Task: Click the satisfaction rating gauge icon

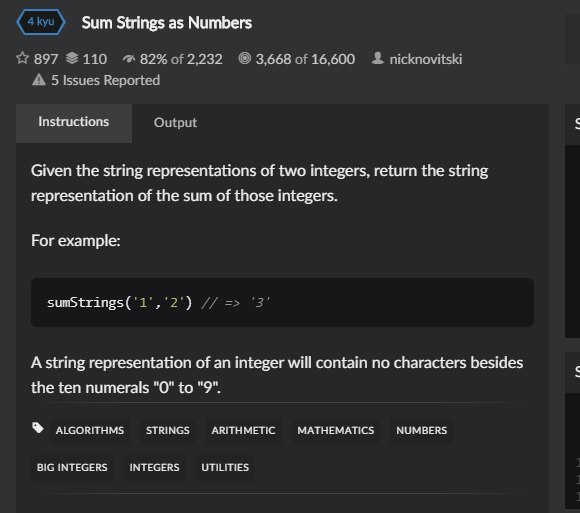Action: (x=129, y=59)
